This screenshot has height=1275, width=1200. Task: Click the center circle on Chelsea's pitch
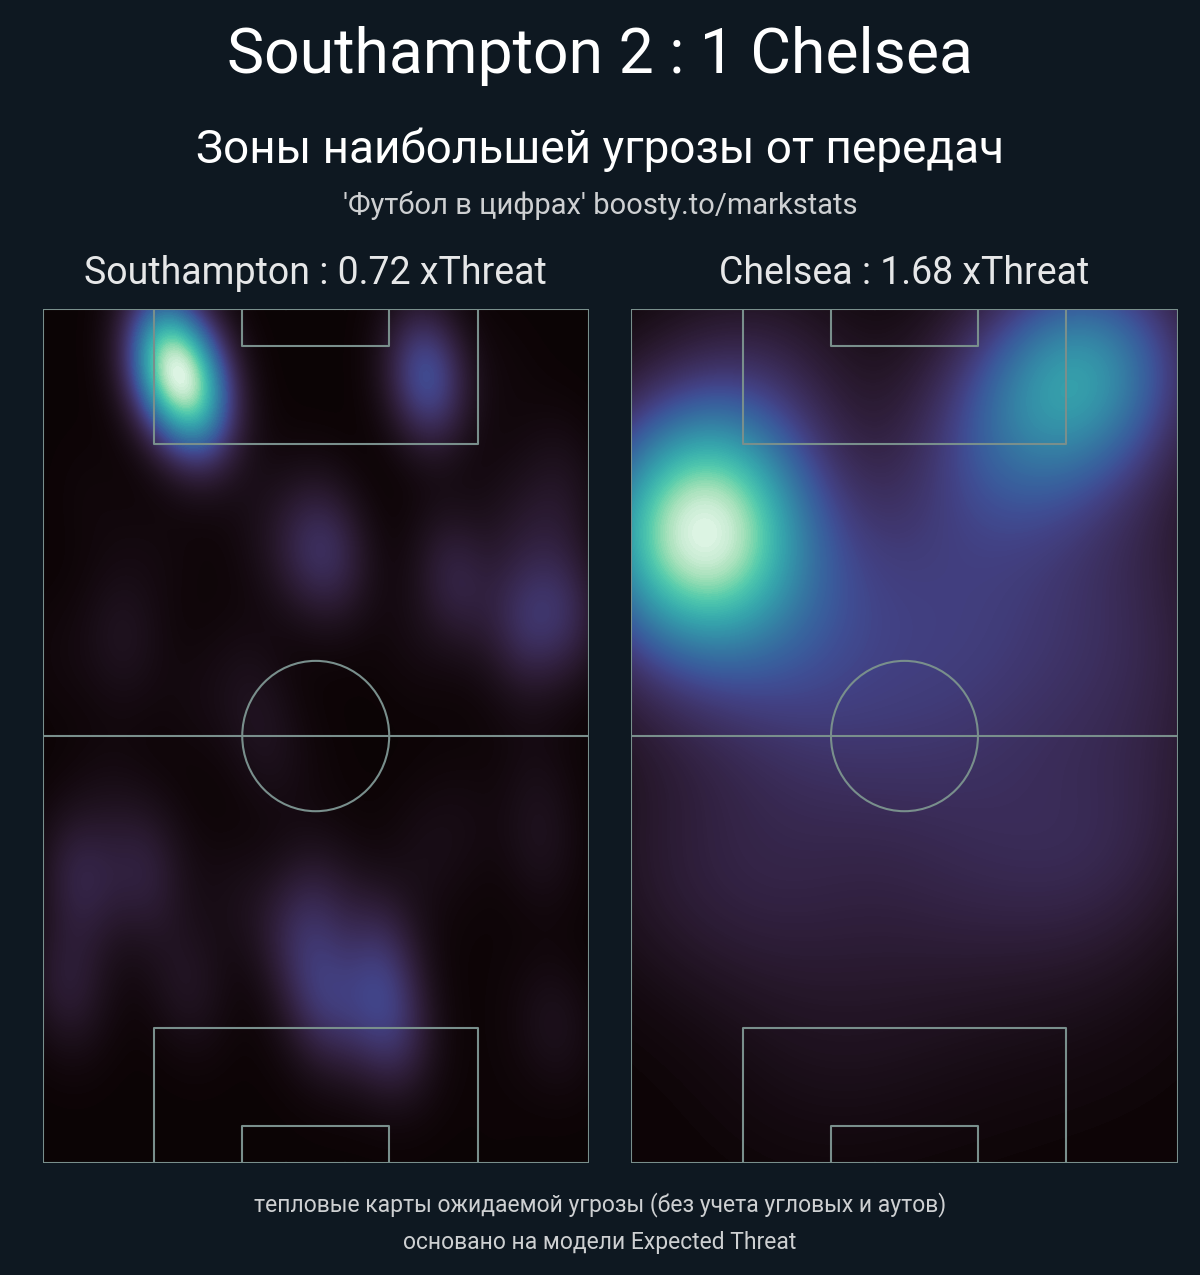point(904,735)
